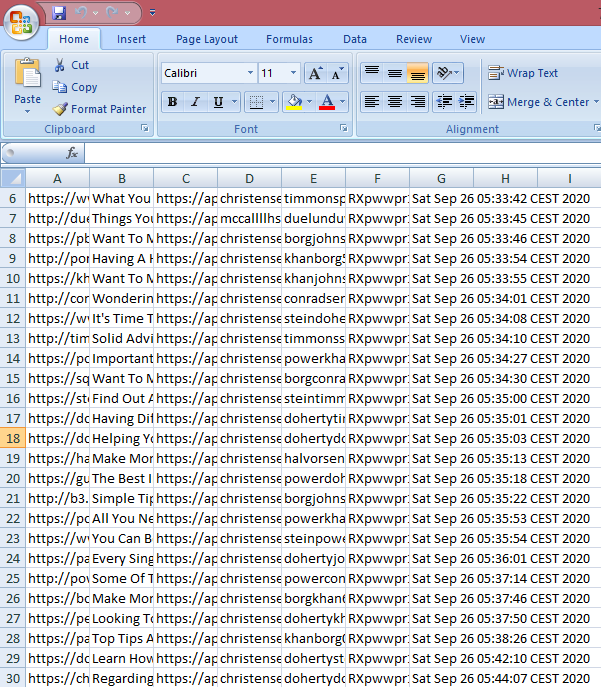Open the Formulas tab
Image resolution: width=601 pixels, height=687 pixels.
[x=289, y=39]
